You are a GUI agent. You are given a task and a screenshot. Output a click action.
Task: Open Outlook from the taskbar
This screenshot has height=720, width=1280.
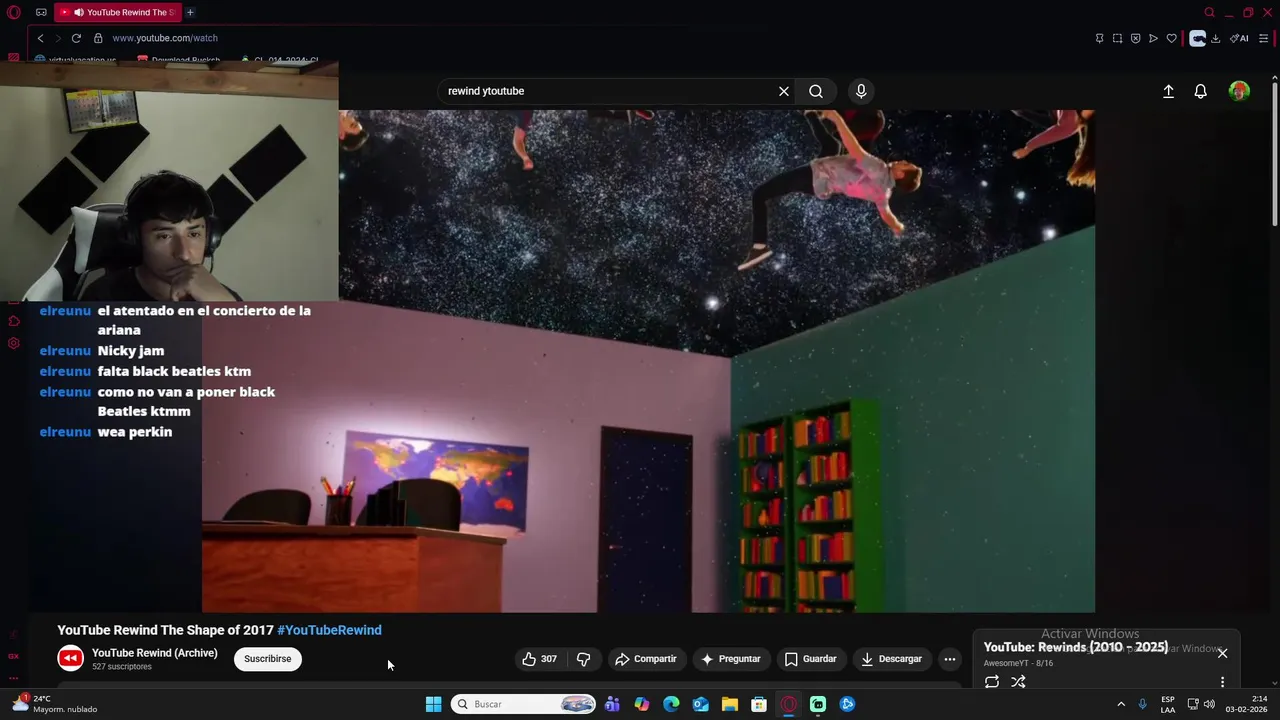click(x=701, y=704)
